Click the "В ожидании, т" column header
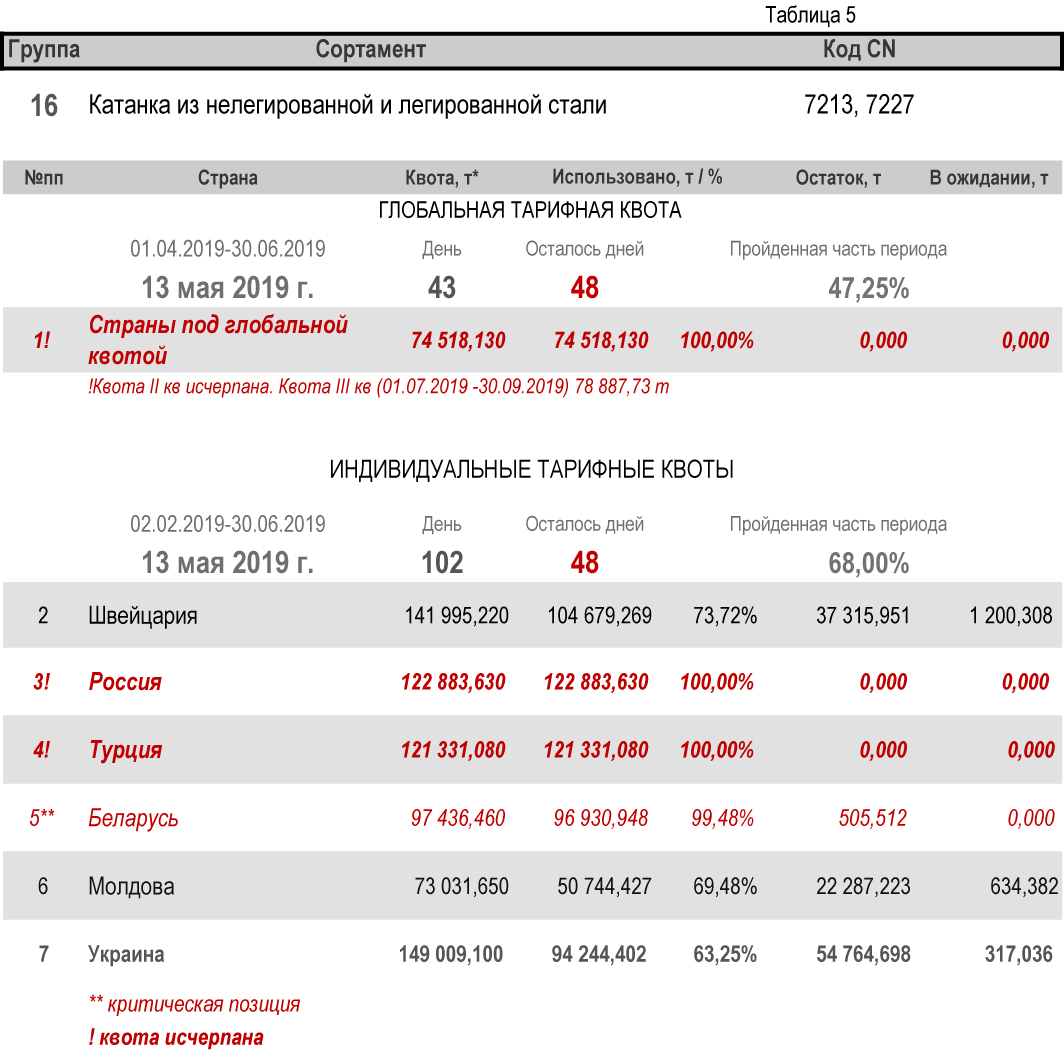Image resolution: width=1064 pixels, height=1055 pixels. [988, 178]
